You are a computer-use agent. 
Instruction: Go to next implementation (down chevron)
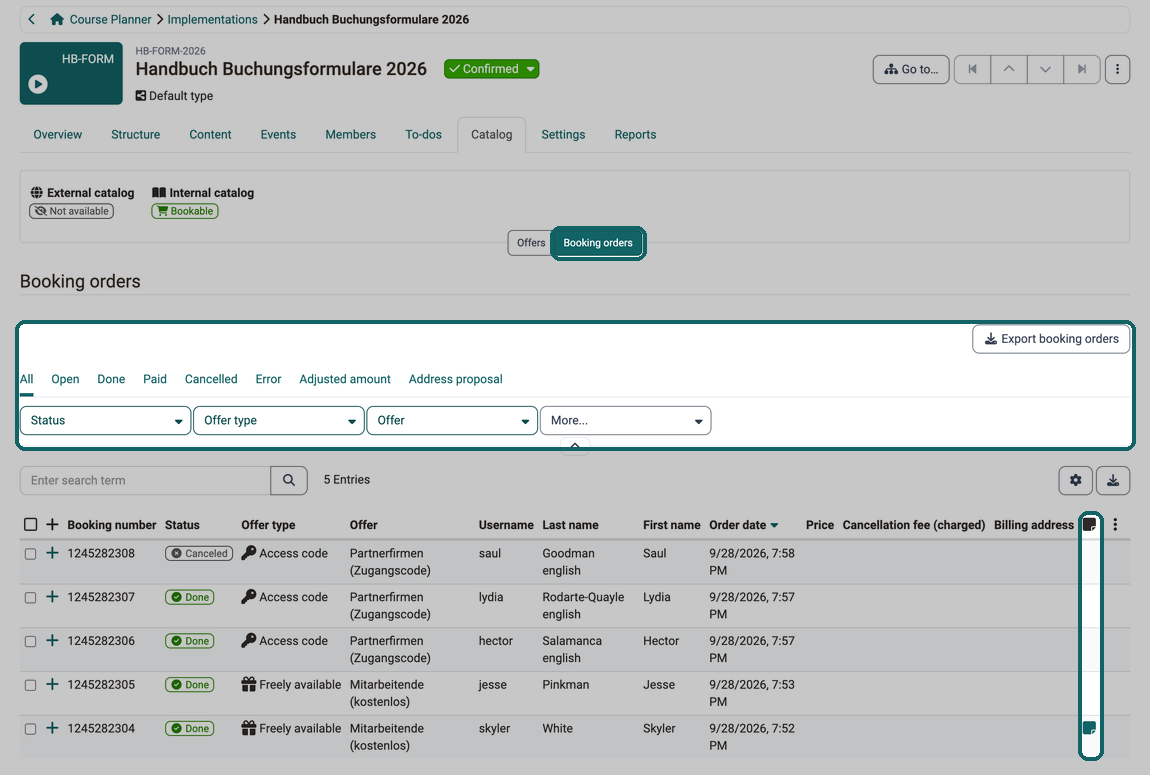1045,69
